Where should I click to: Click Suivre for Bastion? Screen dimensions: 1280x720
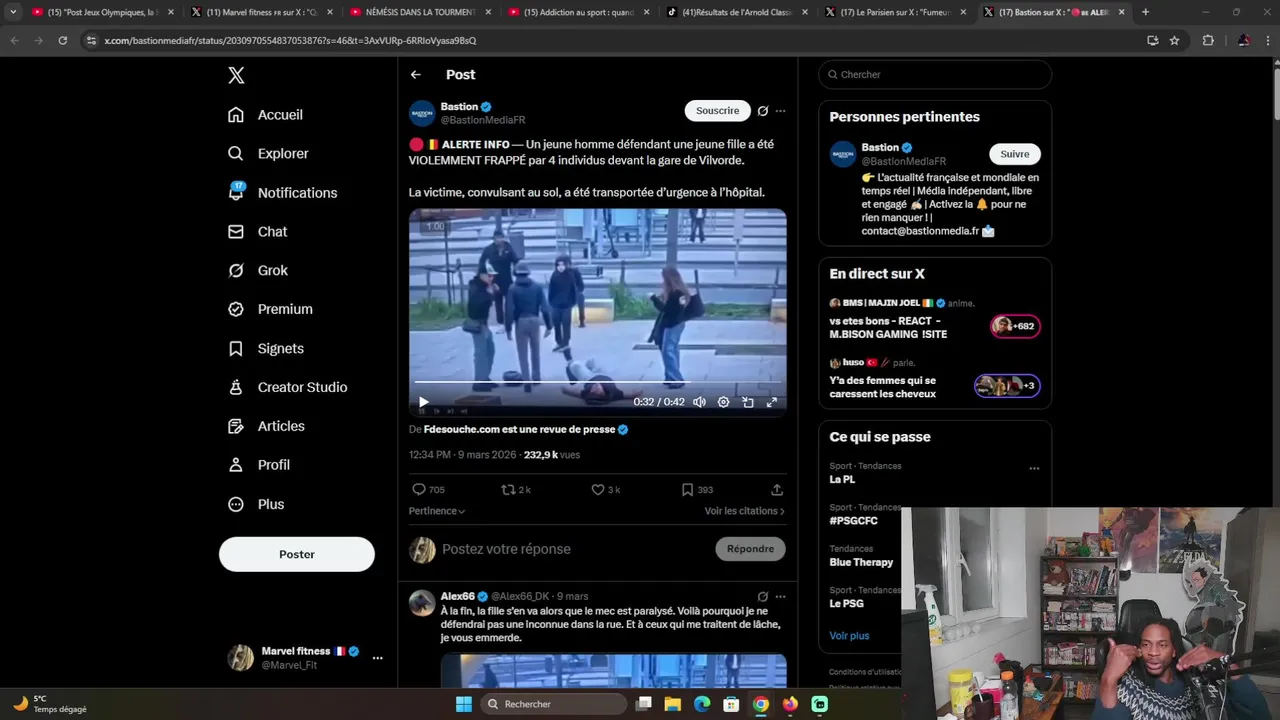tap(1015, 154)
